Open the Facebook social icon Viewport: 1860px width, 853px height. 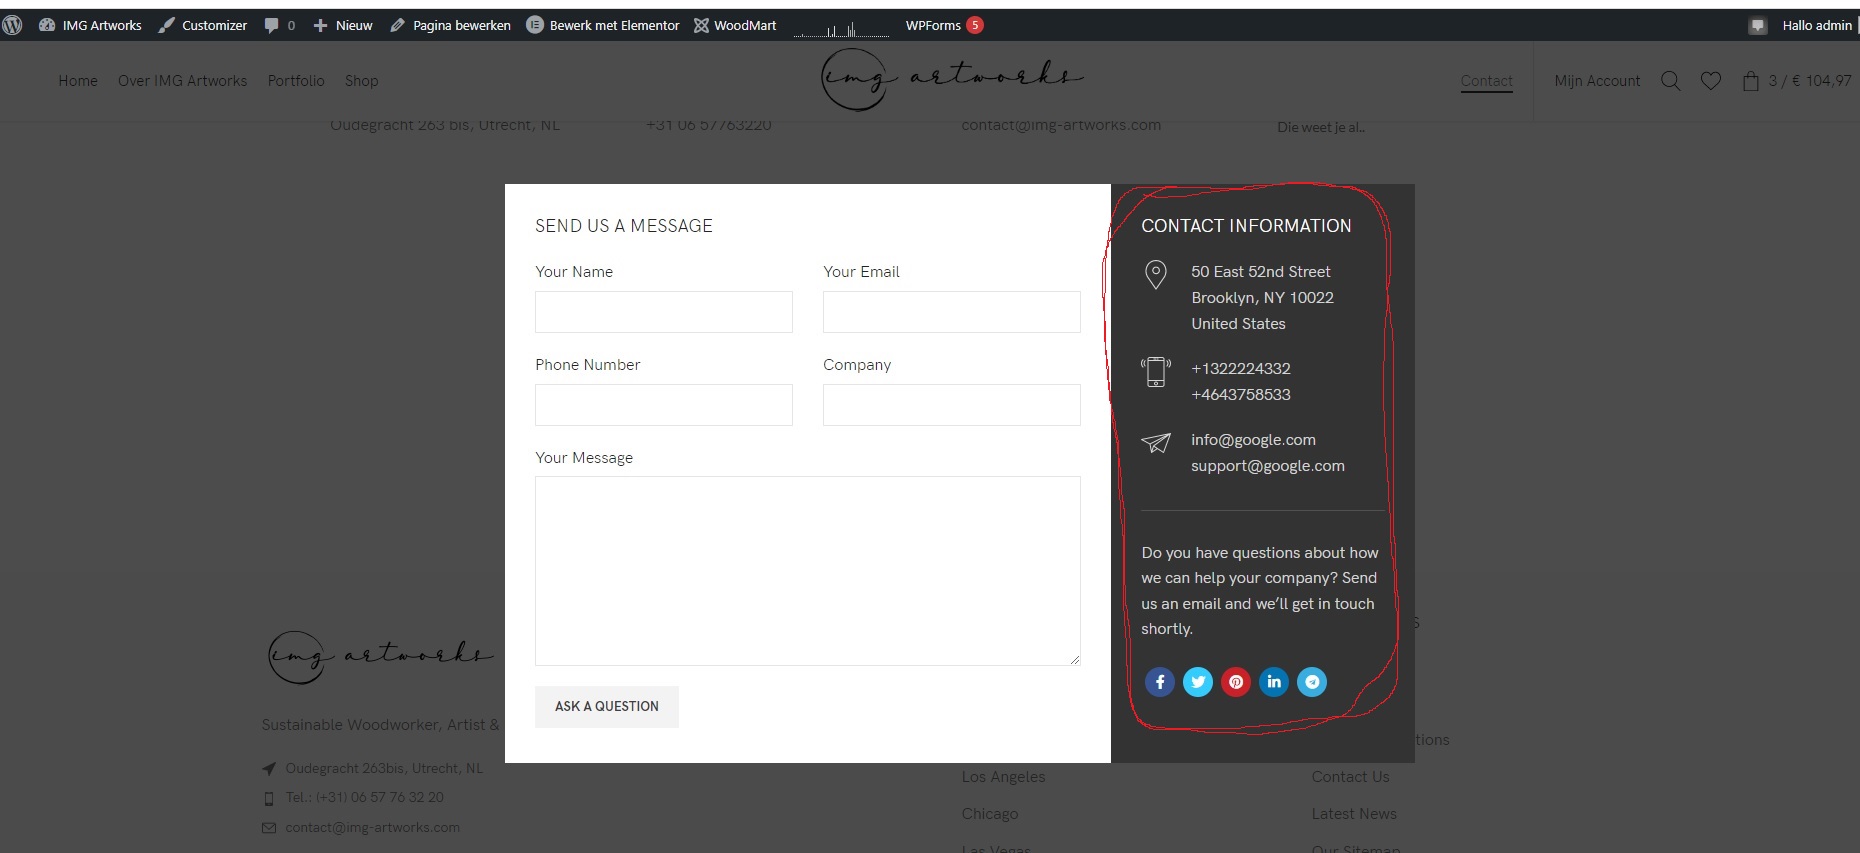pyautogui.click(x=1160, y=682)
